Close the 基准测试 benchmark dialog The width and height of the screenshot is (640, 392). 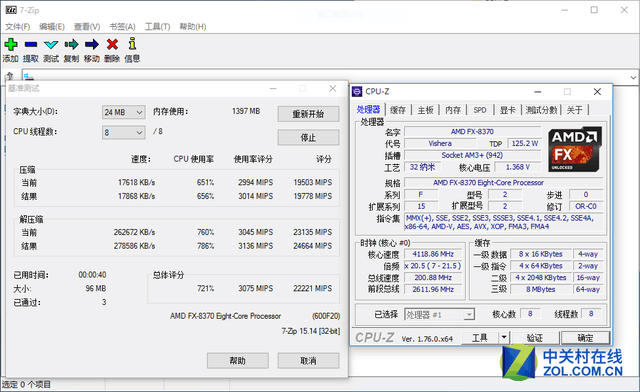[333, 88]
